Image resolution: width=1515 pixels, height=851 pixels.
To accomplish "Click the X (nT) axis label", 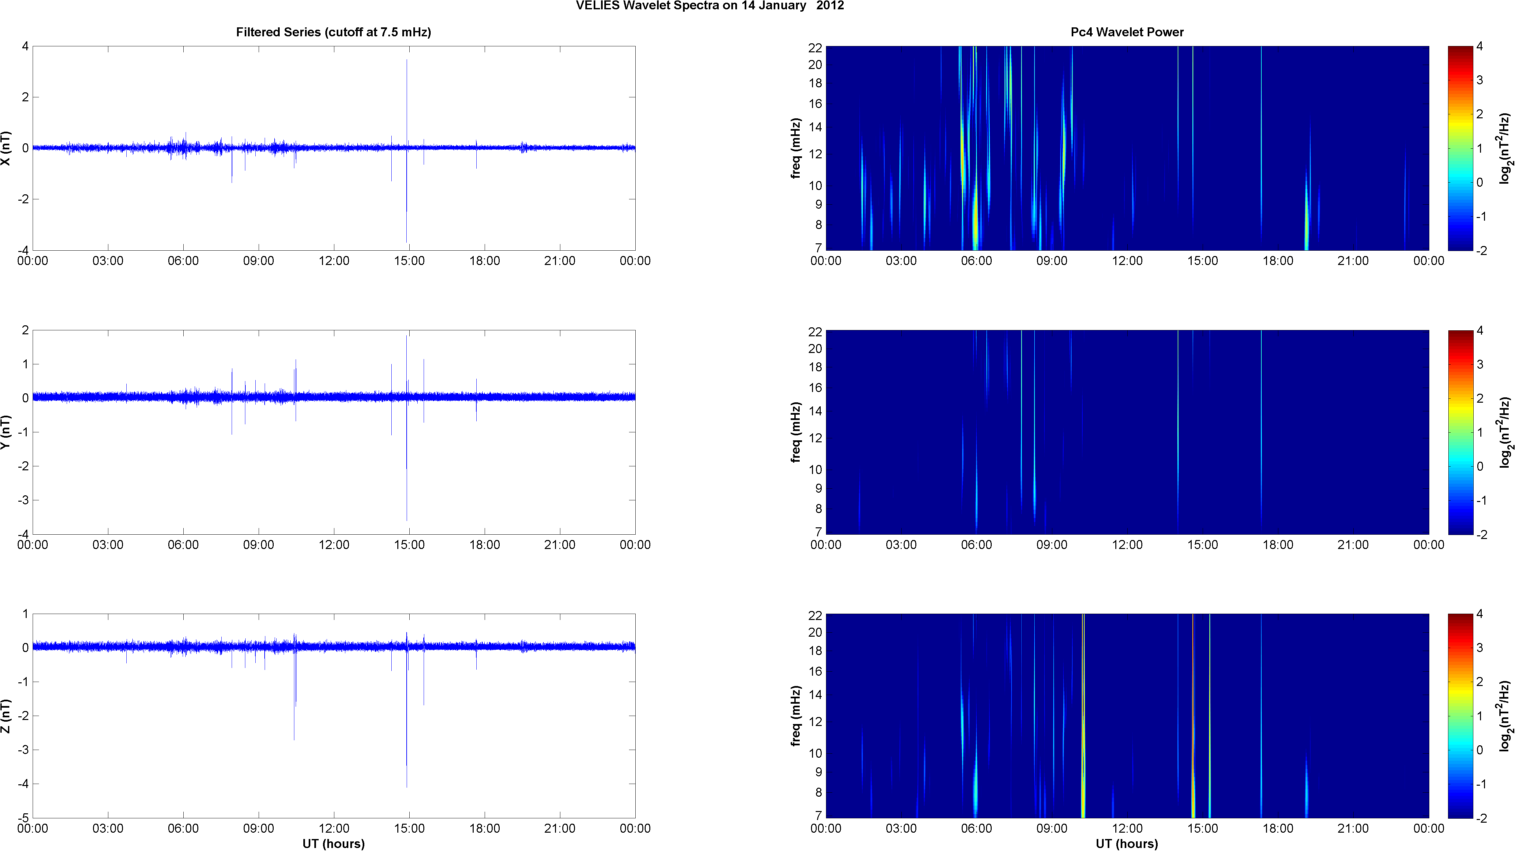I will (8, 148).
